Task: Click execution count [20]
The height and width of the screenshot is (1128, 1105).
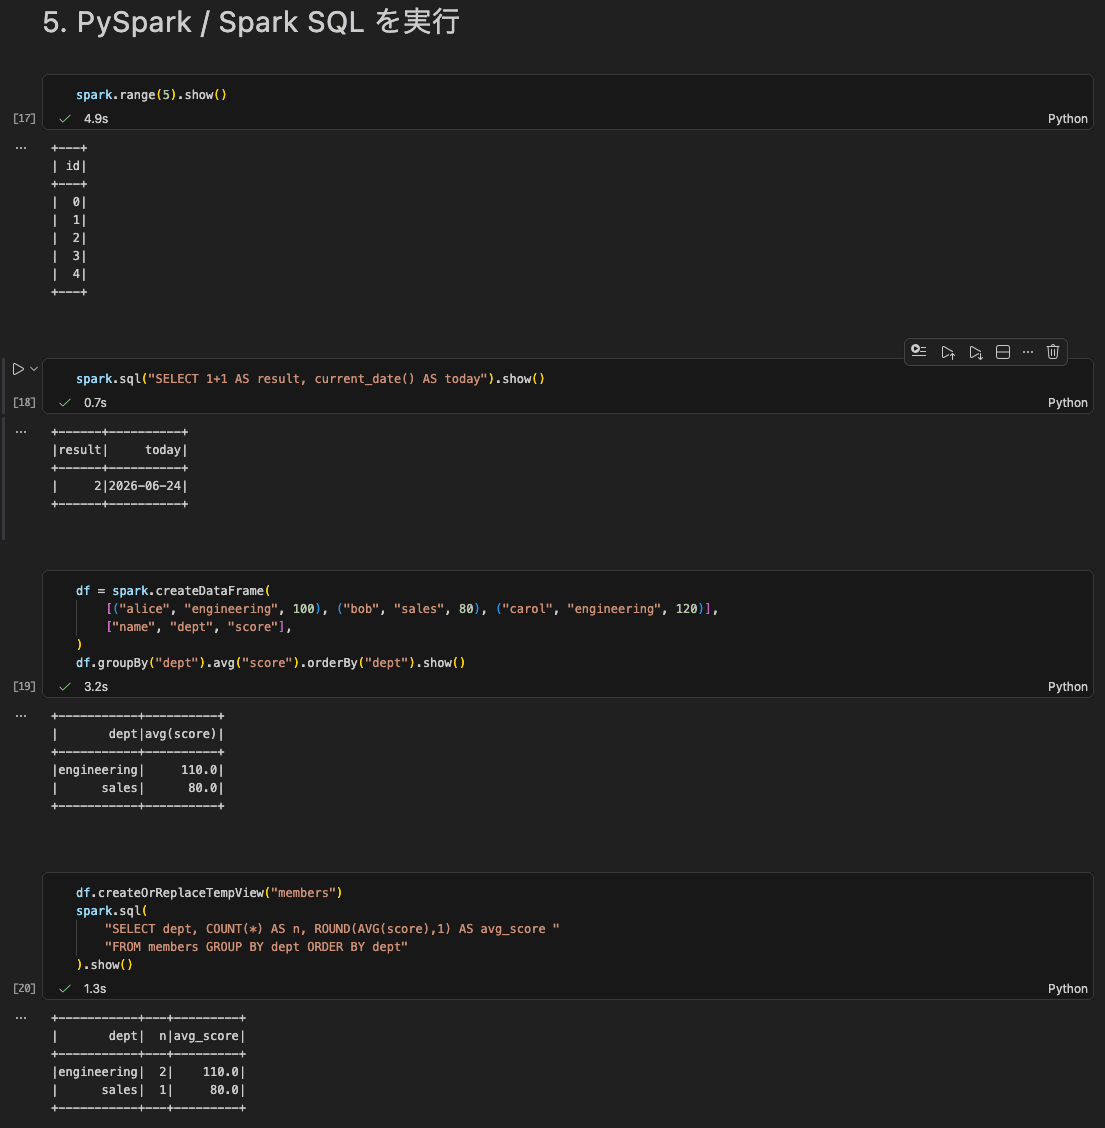Action: pos(24,988)
